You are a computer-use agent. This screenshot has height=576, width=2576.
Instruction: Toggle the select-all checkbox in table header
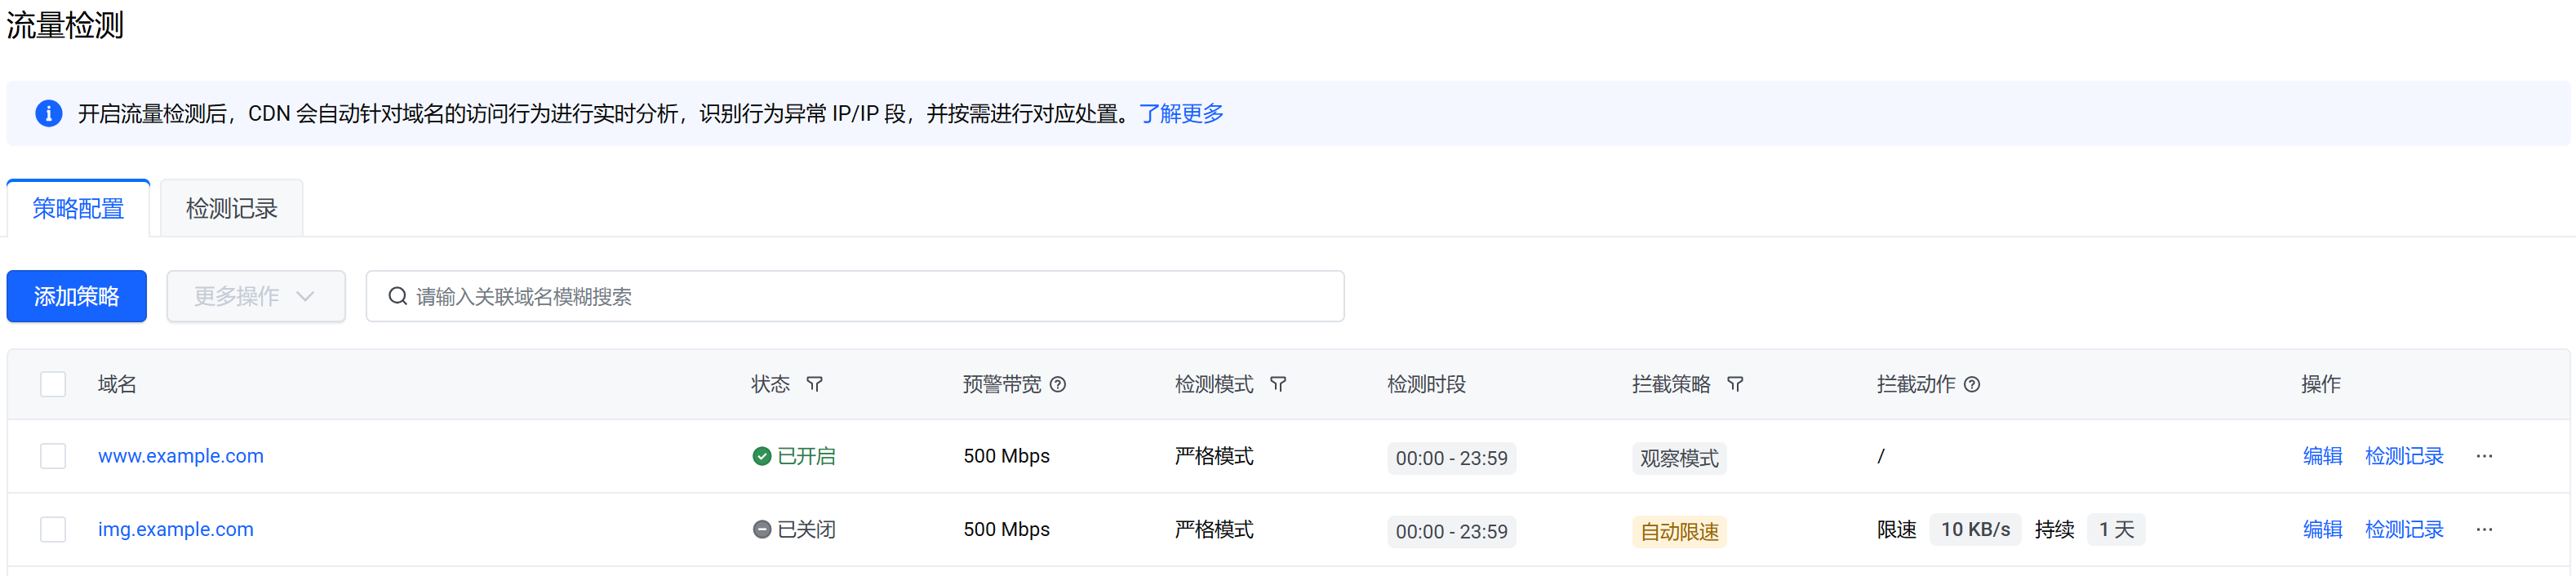click(x=53, y=384)
